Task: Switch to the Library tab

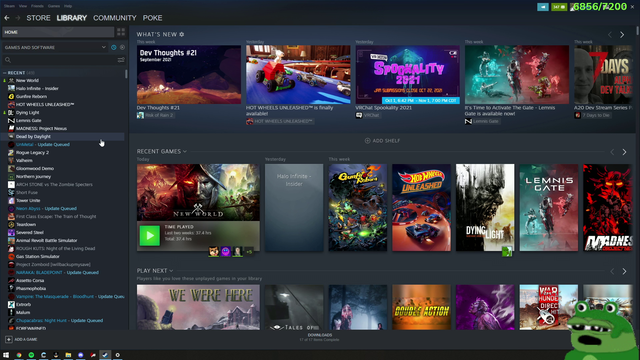Action: click(72, 18)
